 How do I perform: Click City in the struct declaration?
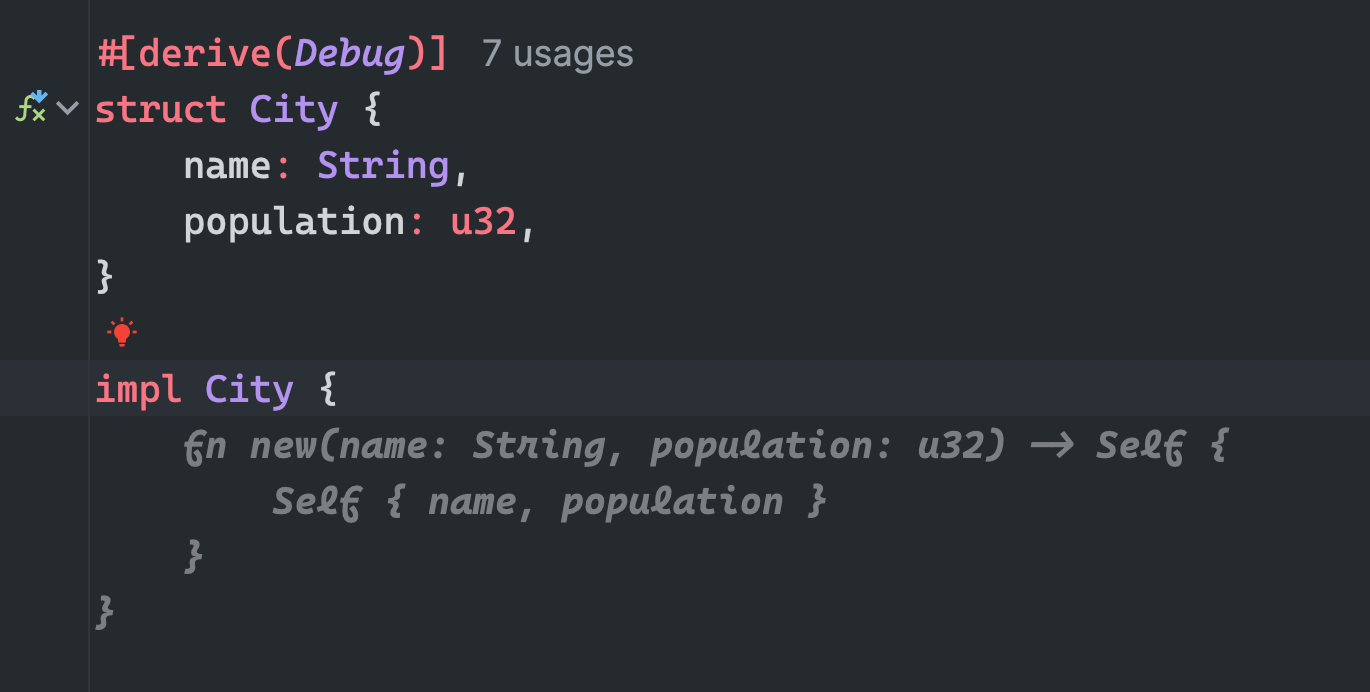(x=293, y=109)
